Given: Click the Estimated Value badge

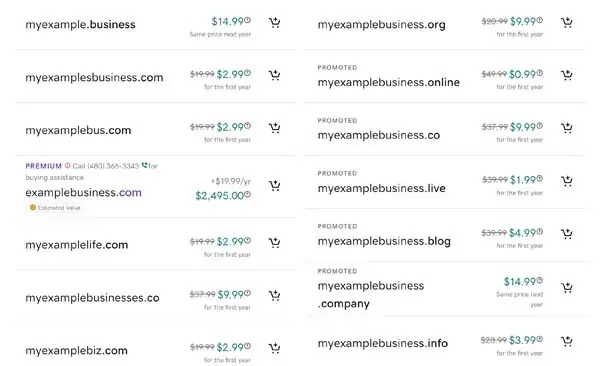Looking at the screenshot, I should tap(55, 208).
